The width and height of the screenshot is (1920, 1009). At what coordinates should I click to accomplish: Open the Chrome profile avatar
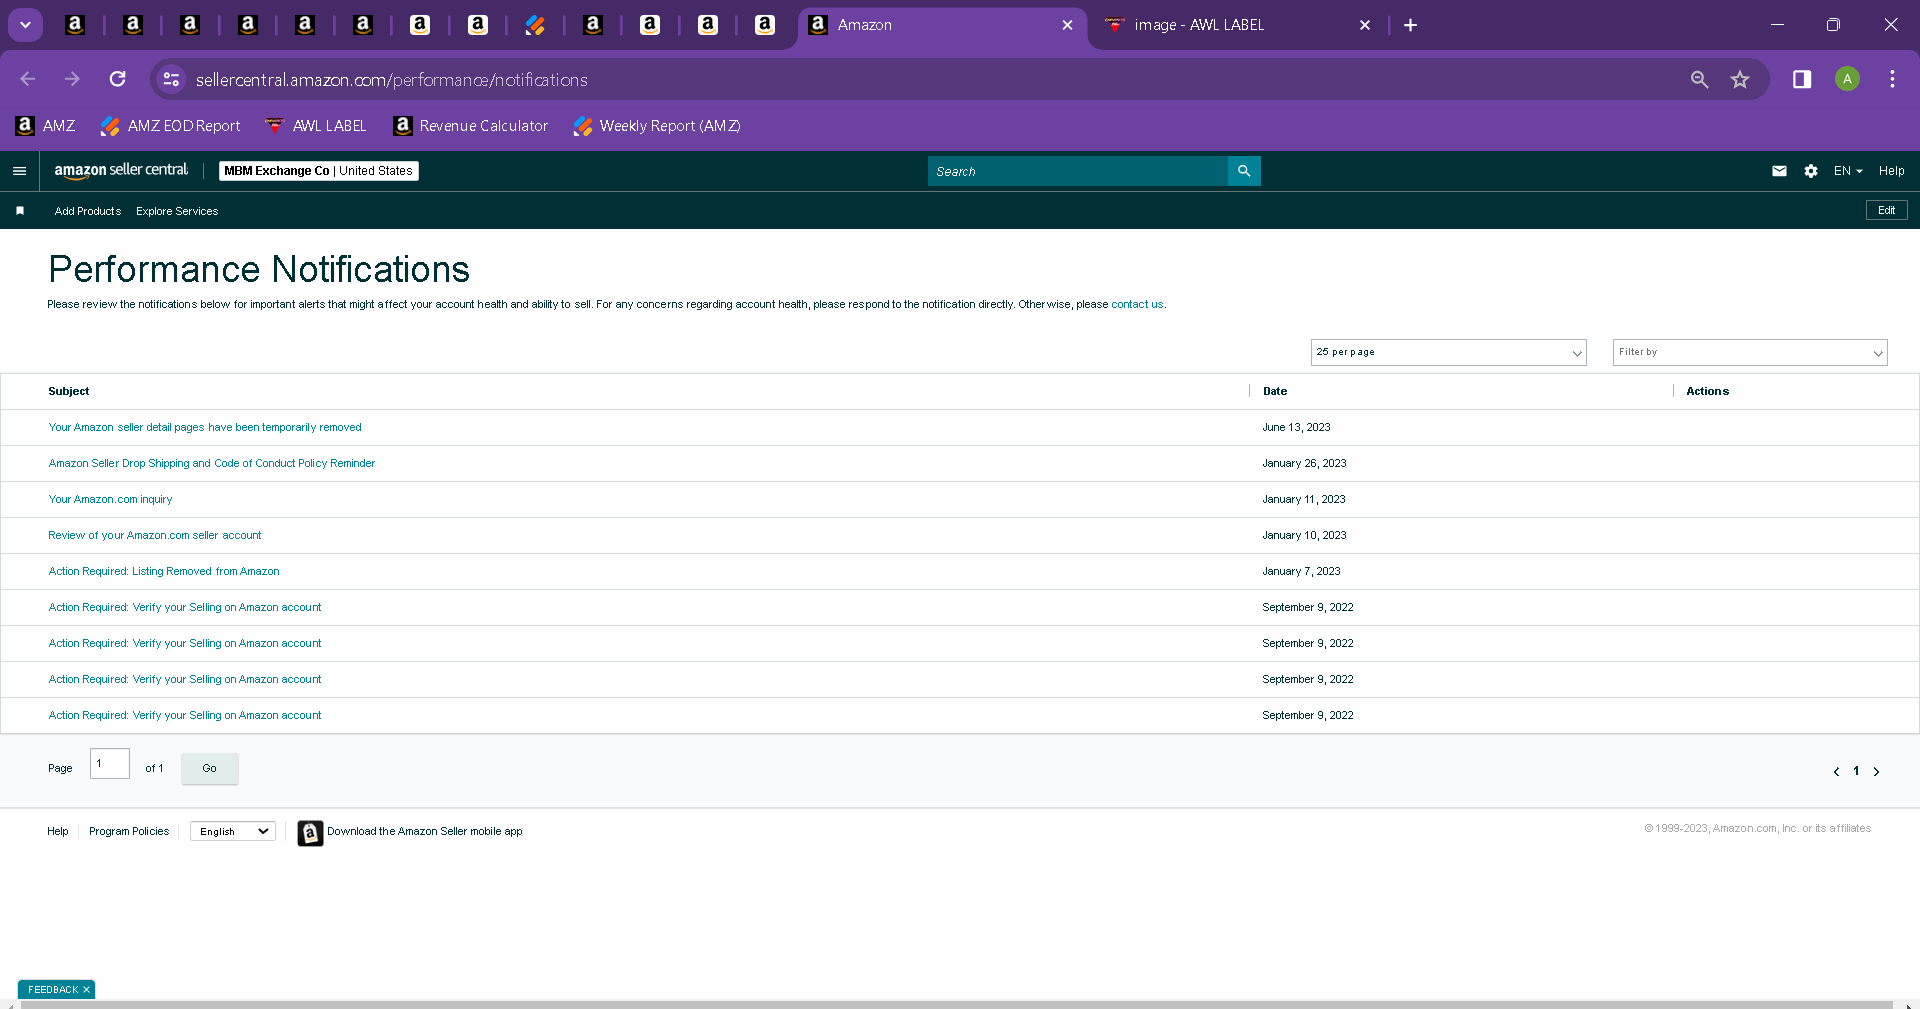point(1847,79)
